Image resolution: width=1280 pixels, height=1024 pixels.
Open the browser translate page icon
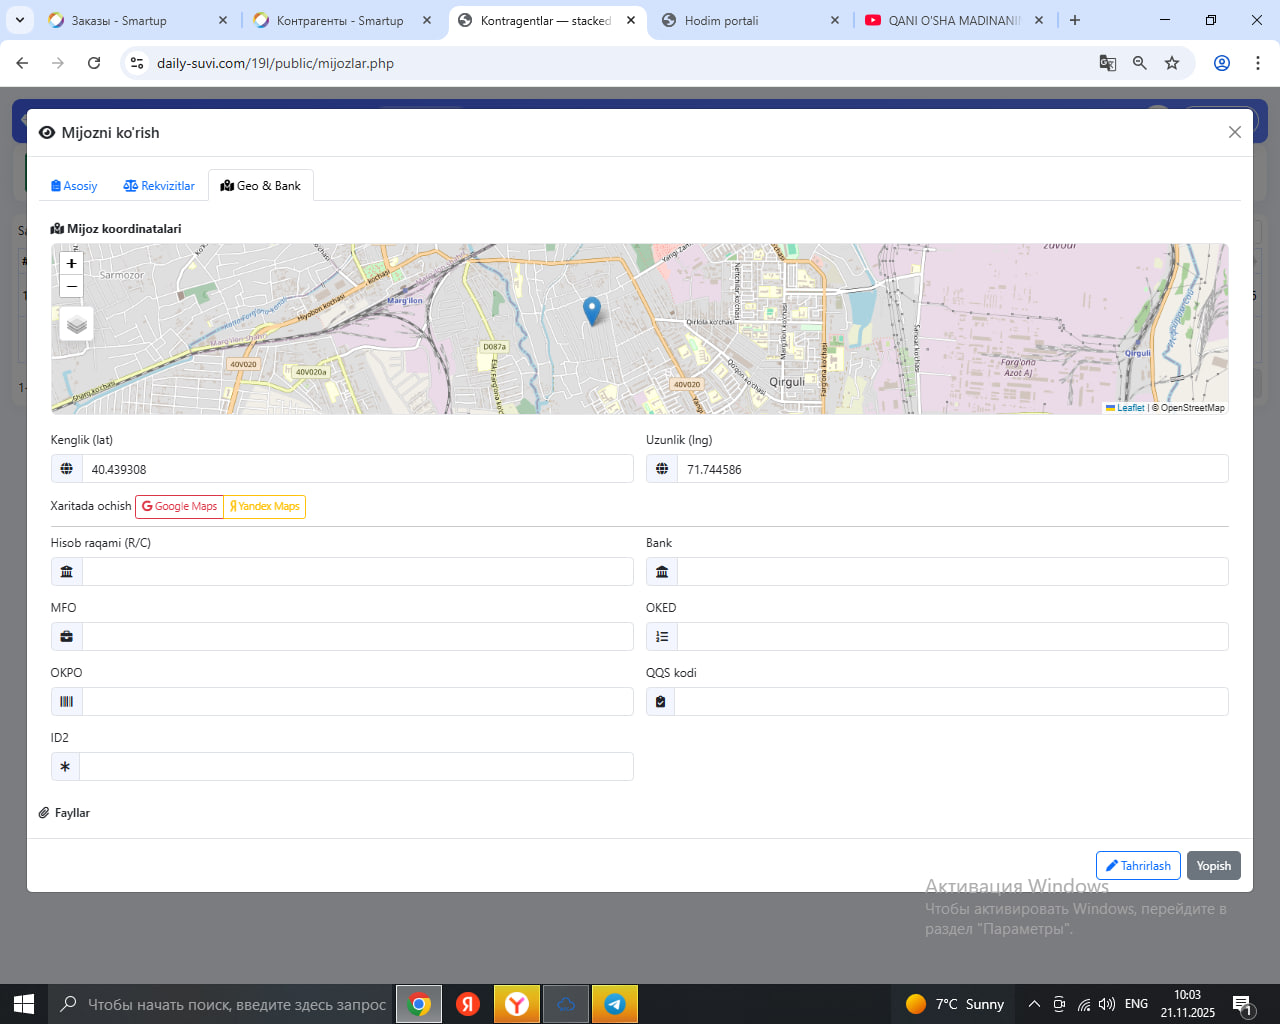coord(1107,63)
